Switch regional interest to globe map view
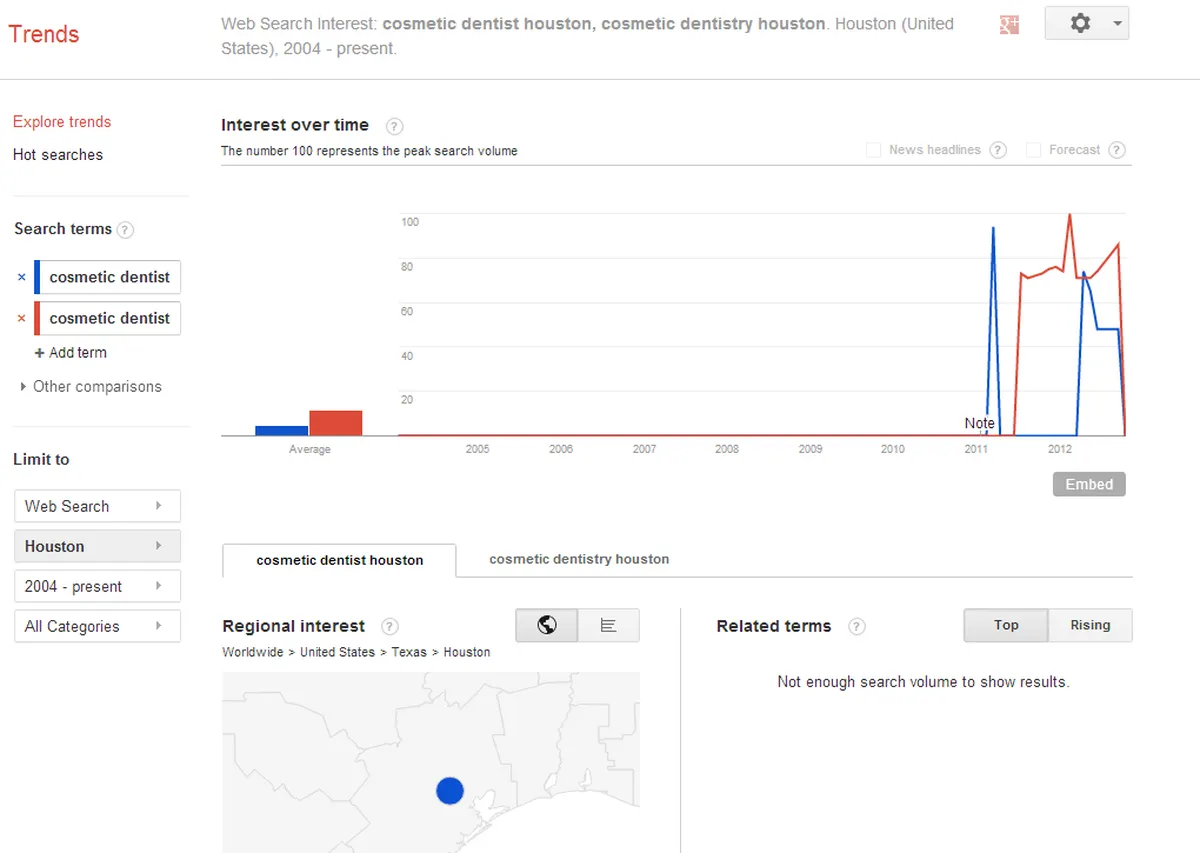The image size is (1200, 853). click(x=547, y=625)
